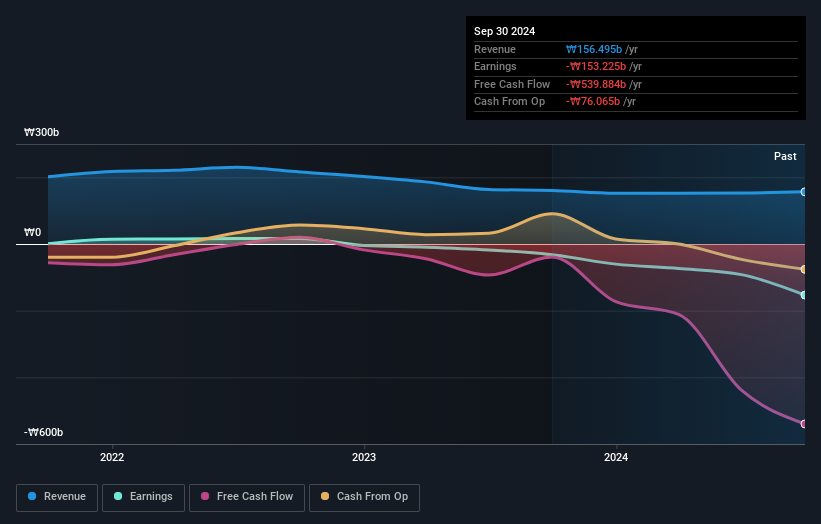
Task: Select the Revenue endpoint marker on chart
Action: [803, 192]
